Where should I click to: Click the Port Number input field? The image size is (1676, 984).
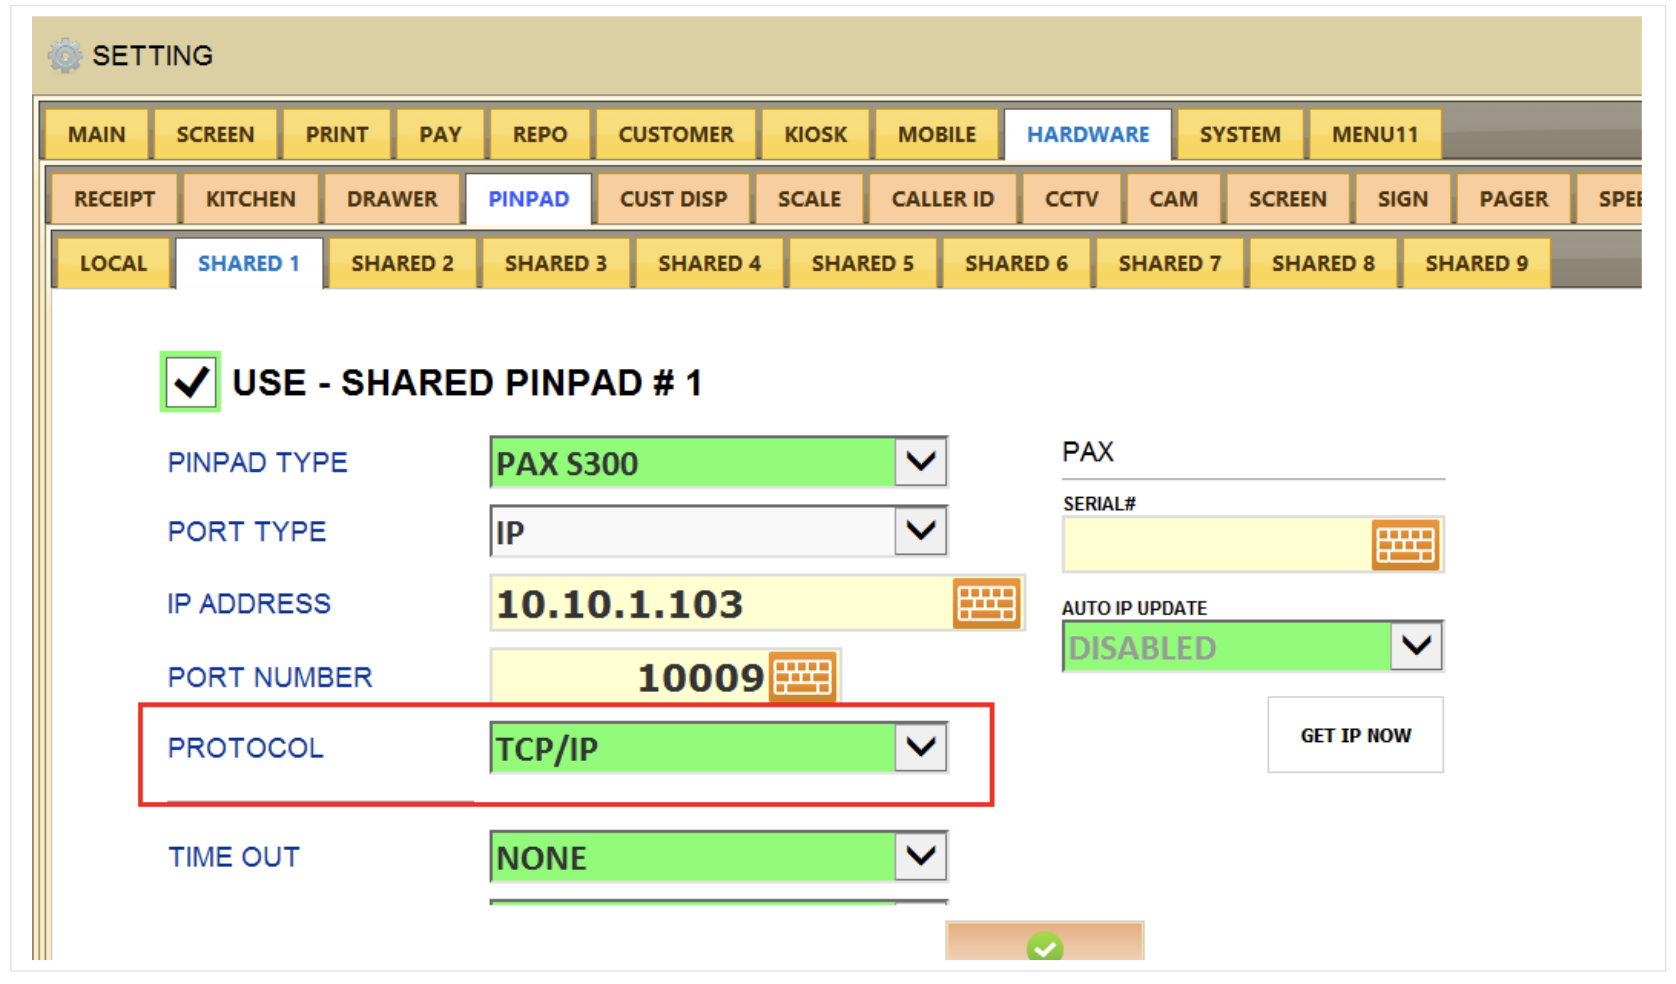630,678
